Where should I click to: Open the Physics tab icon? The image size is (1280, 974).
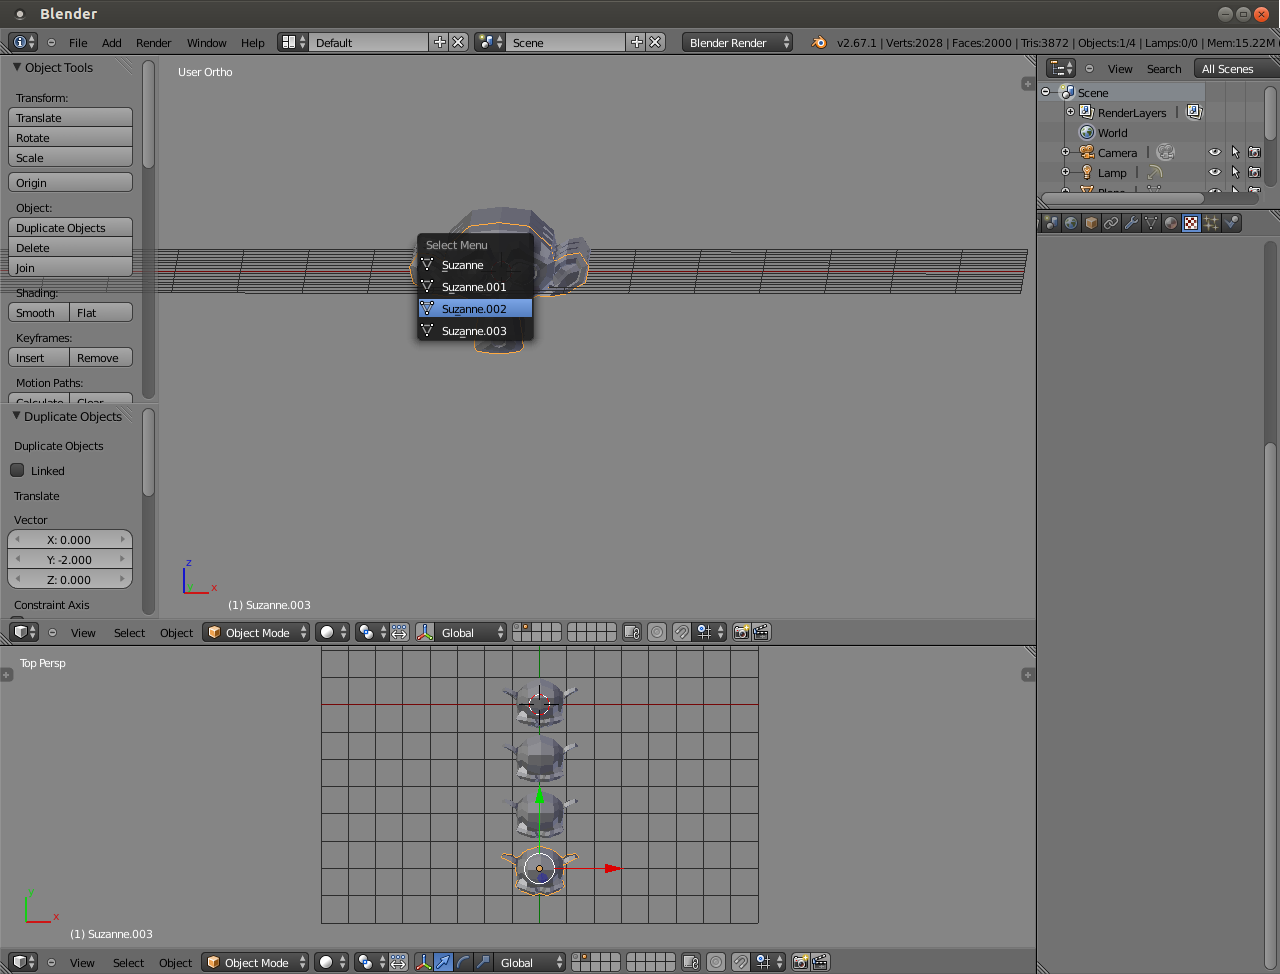click(1231, 223)
